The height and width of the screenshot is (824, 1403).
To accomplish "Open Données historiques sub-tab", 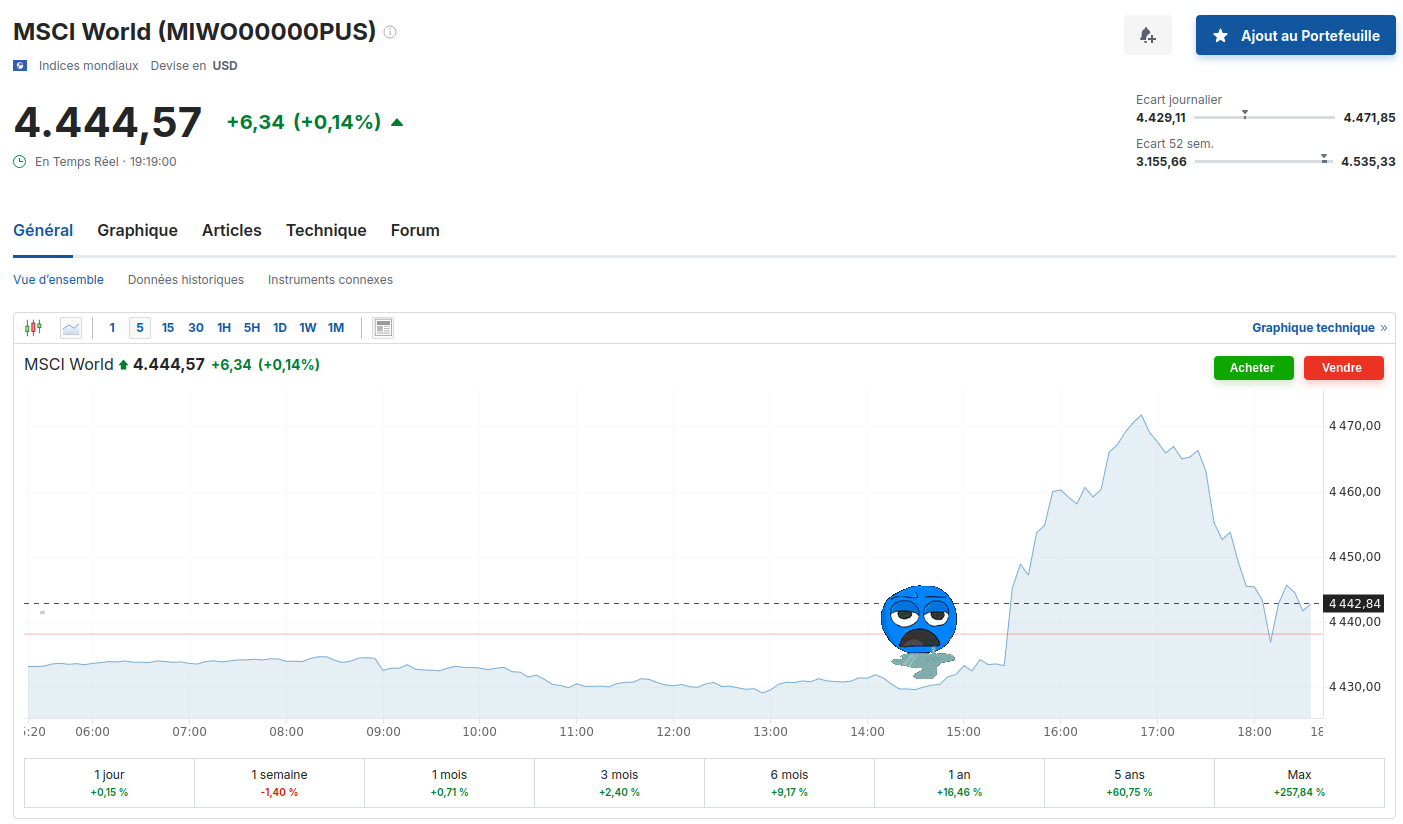I will (x=186, y=280).
